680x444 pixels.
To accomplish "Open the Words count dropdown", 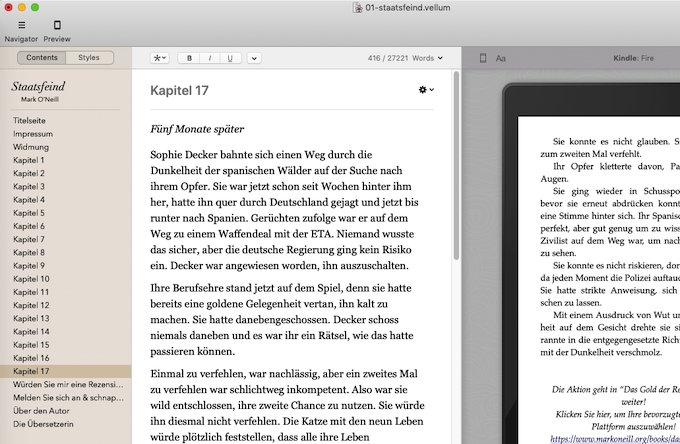I will (427, 58).
